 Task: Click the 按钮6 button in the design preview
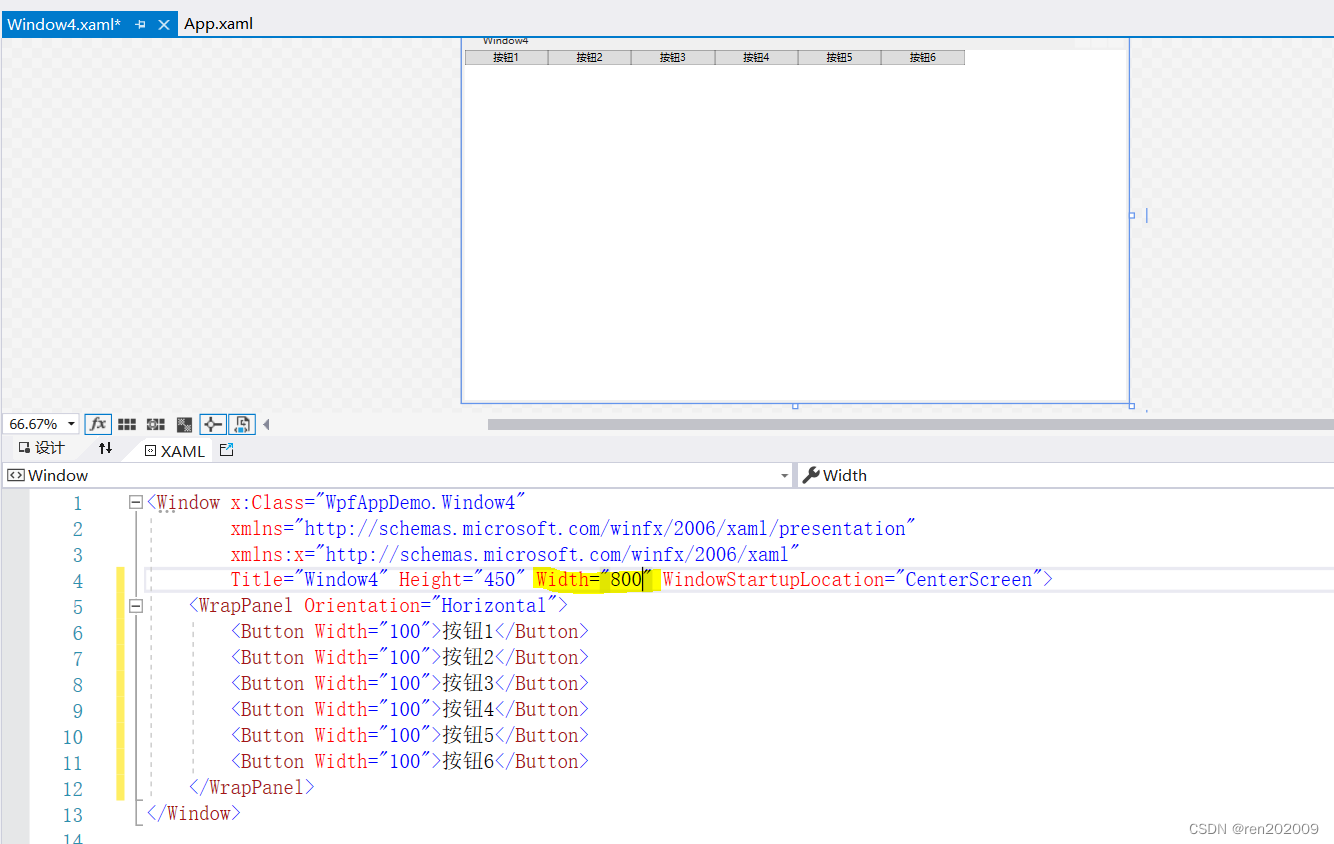point(922,57)
